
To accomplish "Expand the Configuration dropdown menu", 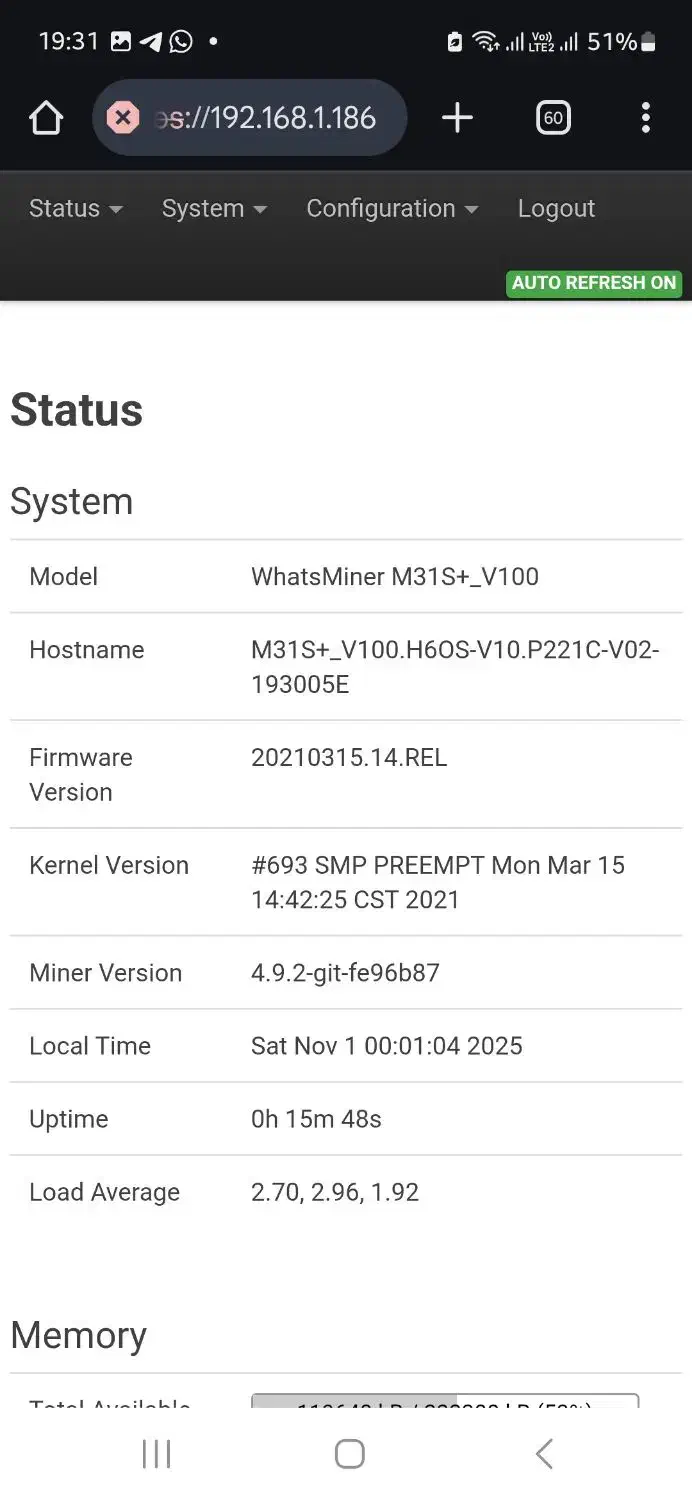I will coord(391,209).
